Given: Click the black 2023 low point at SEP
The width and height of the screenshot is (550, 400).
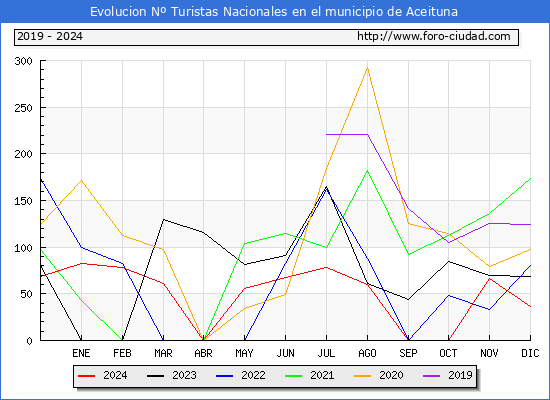Looking at the screenshot, I should click(408, 300).
